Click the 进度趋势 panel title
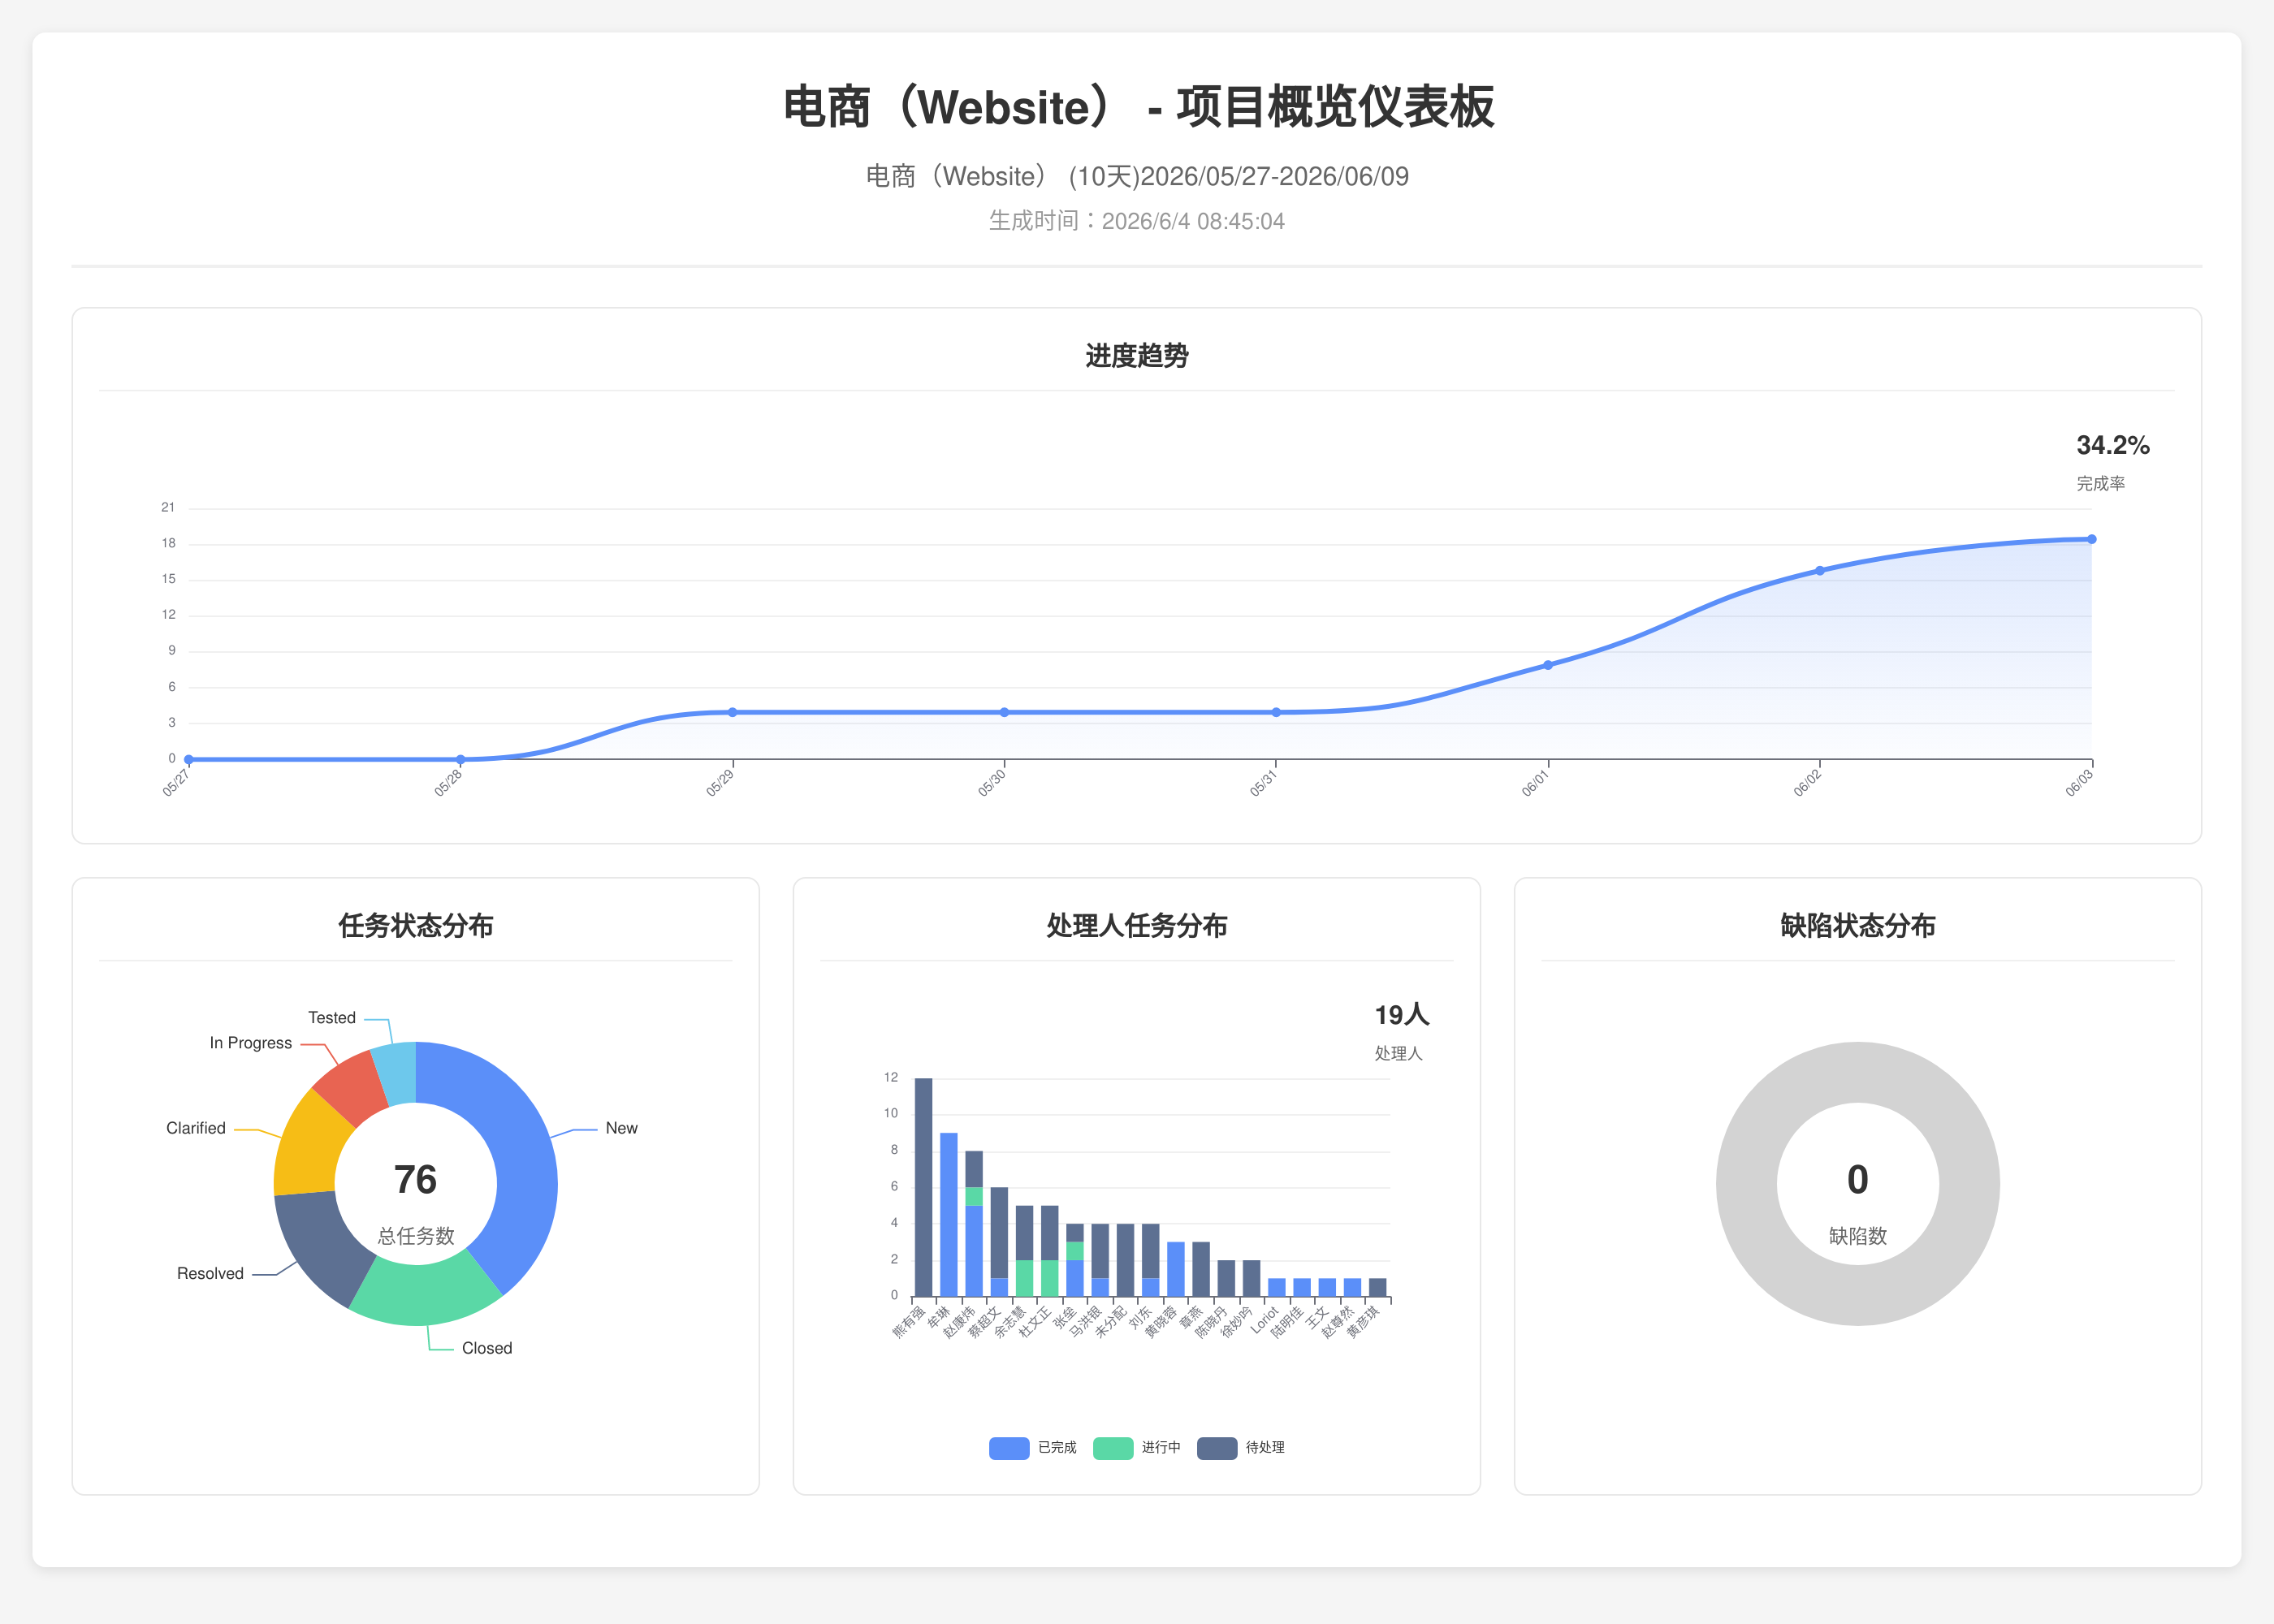The height and width of the screenshot is (1624, 2274). tap(1137, 356)
